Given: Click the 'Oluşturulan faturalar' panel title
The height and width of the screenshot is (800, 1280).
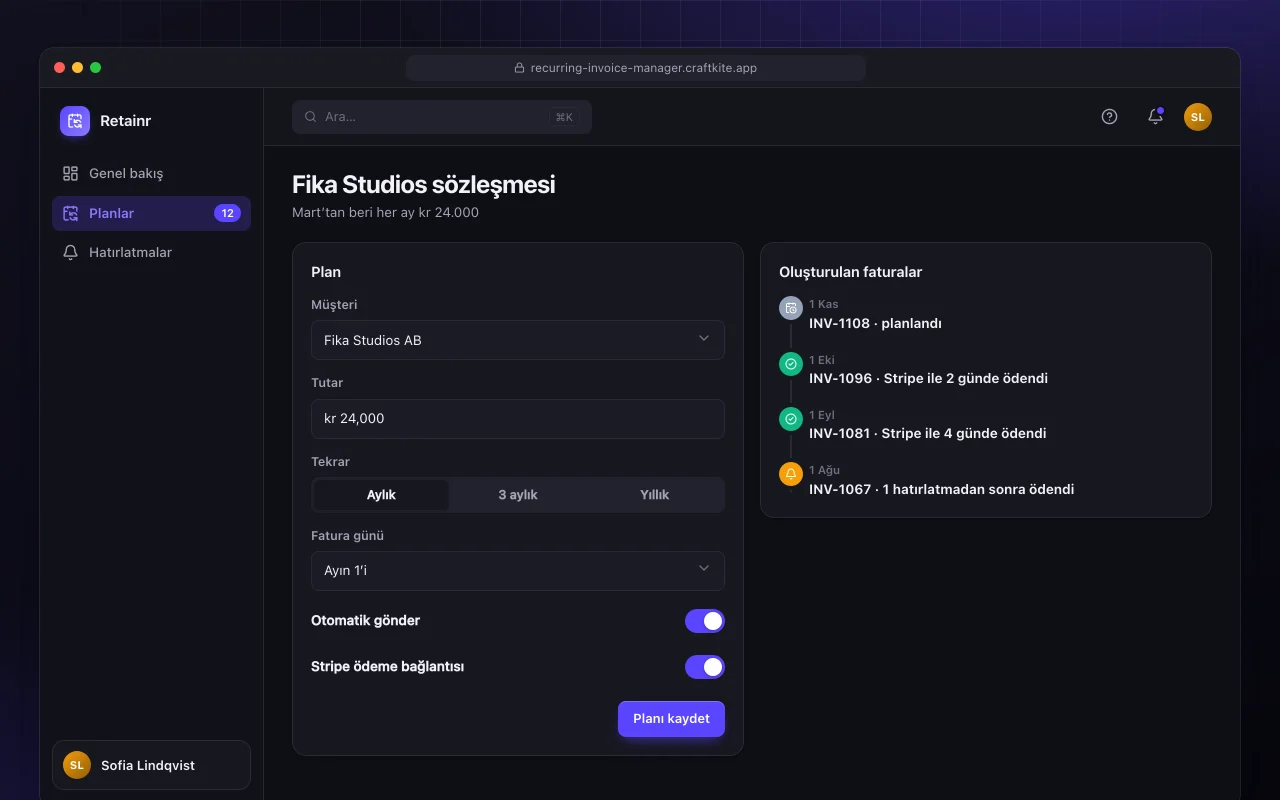Looking at the screenshot, I should 850,272.
